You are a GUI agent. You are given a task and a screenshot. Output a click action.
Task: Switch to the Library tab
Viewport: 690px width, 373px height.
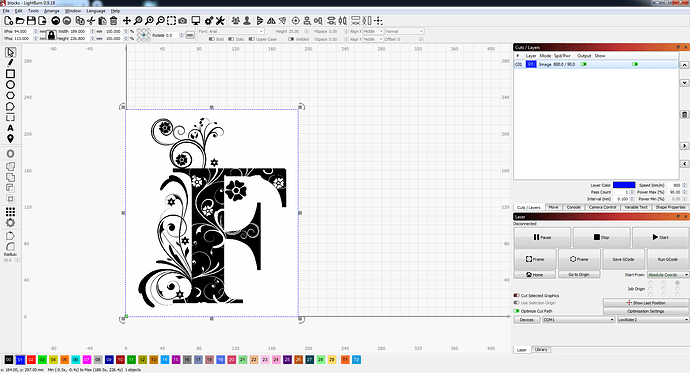(x=541, y=350)
